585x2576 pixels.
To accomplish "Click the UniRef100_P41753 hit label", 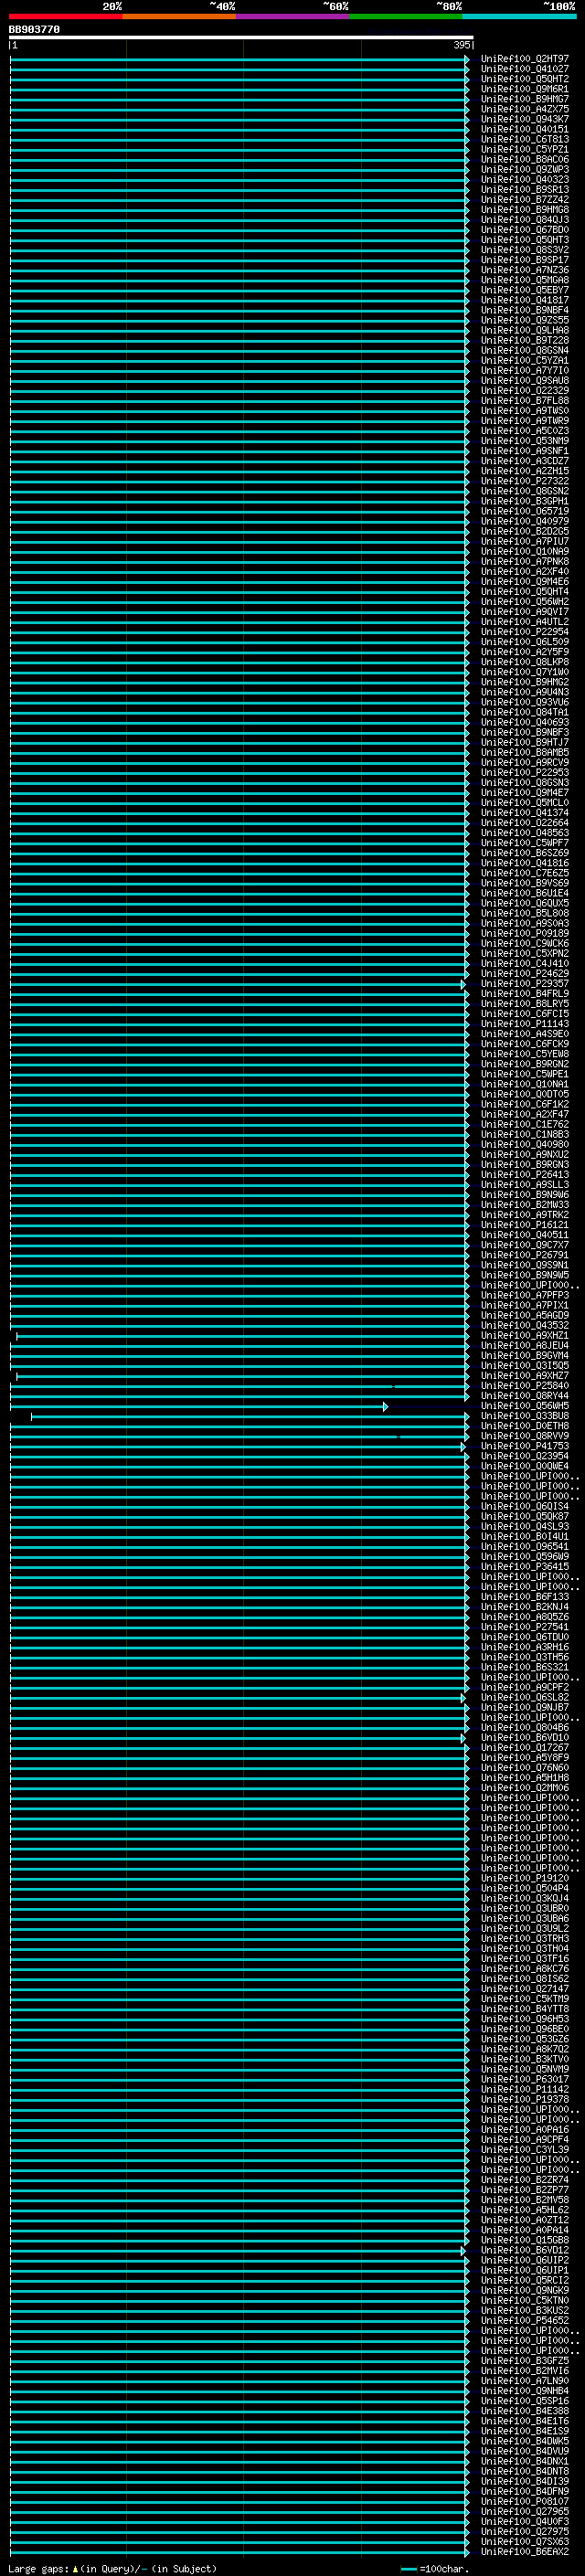I will 524,1445.
